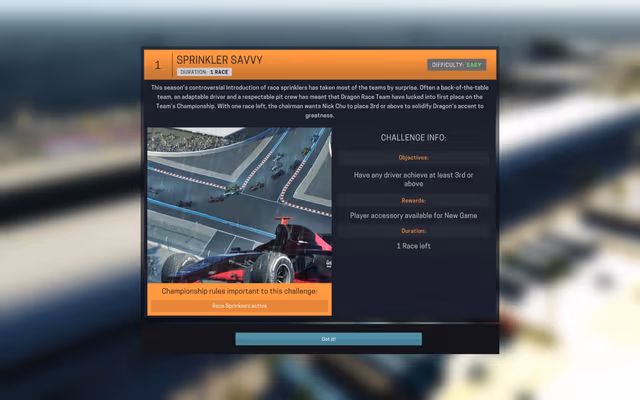The height and width of the screenshot is (400, 640).
Task: Click the Duration: 1 Race tag
Action: pyautogui.click(x=206, y=72)
